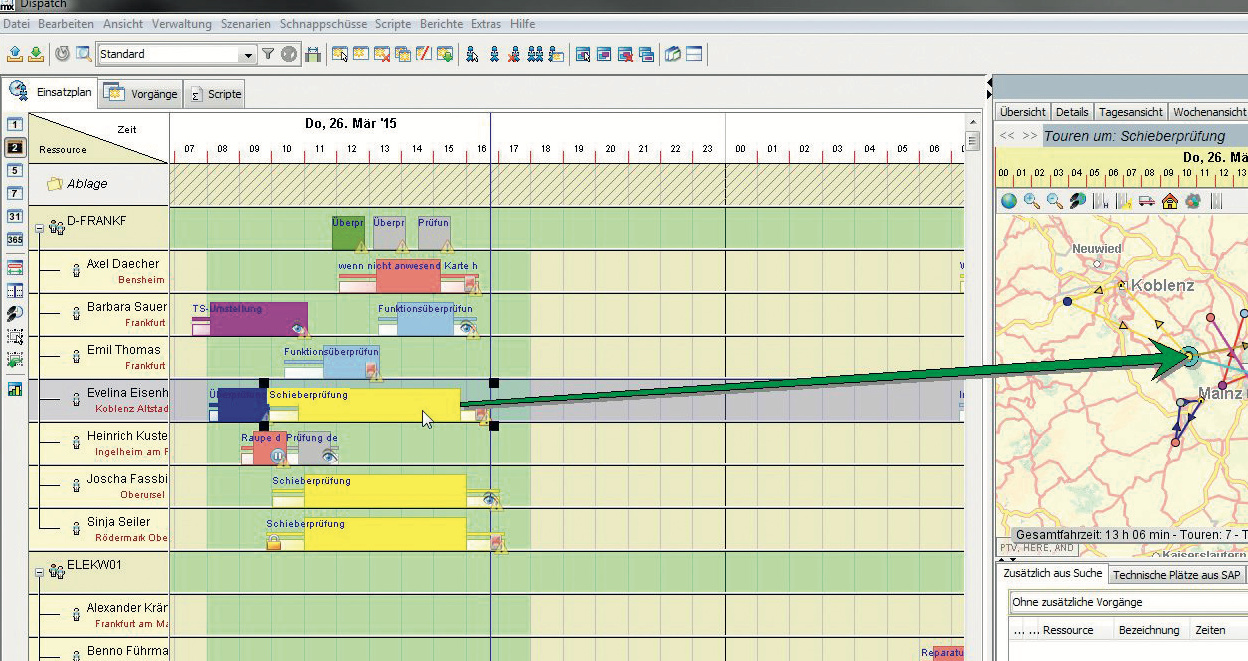This screenshot has width=1248, height=661.
Task: Select Sinja Seiler's yellow Schieberprüfung bar
Action: coord(385,535)
